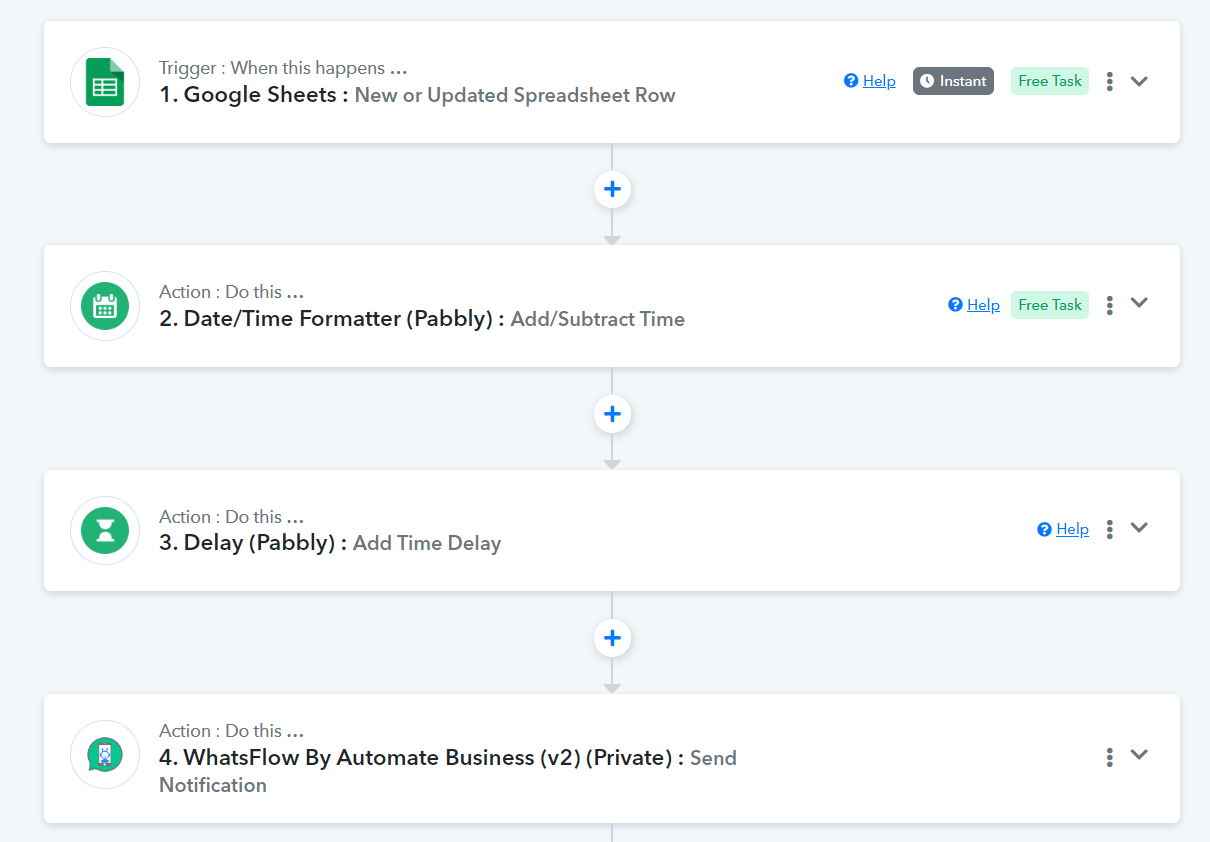Expand the Google Sheets trigger step
Image resolution: width=1210 pixels, height=842 pixels.
click(x=1139, y=81)
